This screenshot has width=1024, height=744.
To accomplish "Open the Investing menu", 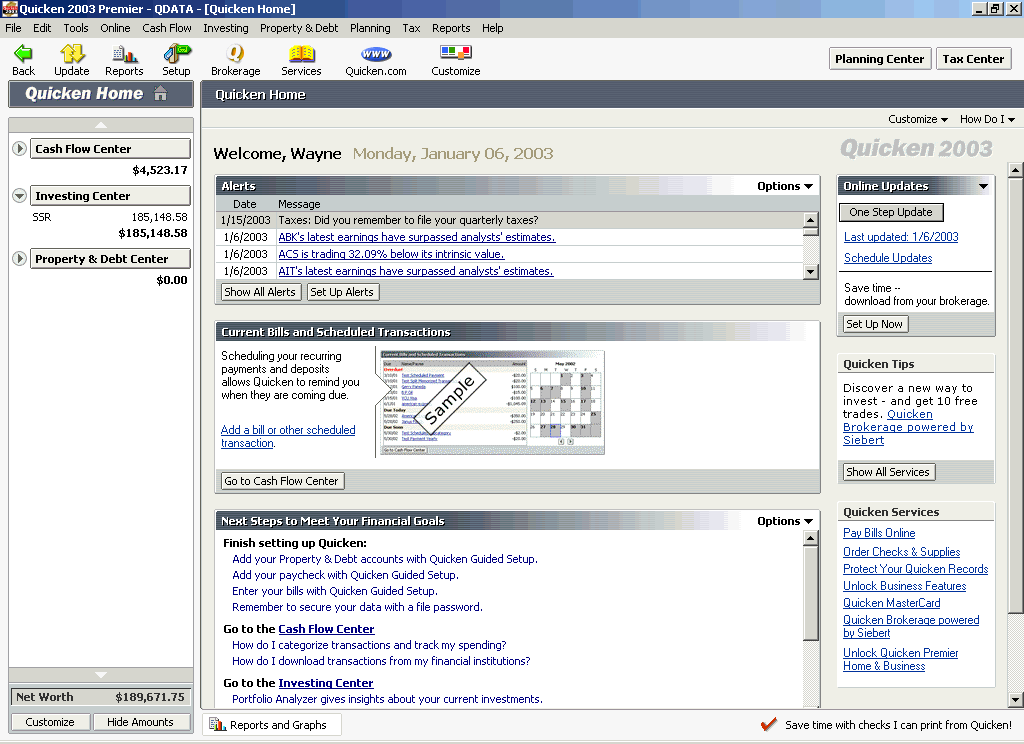I will click(x=225, y=28).
